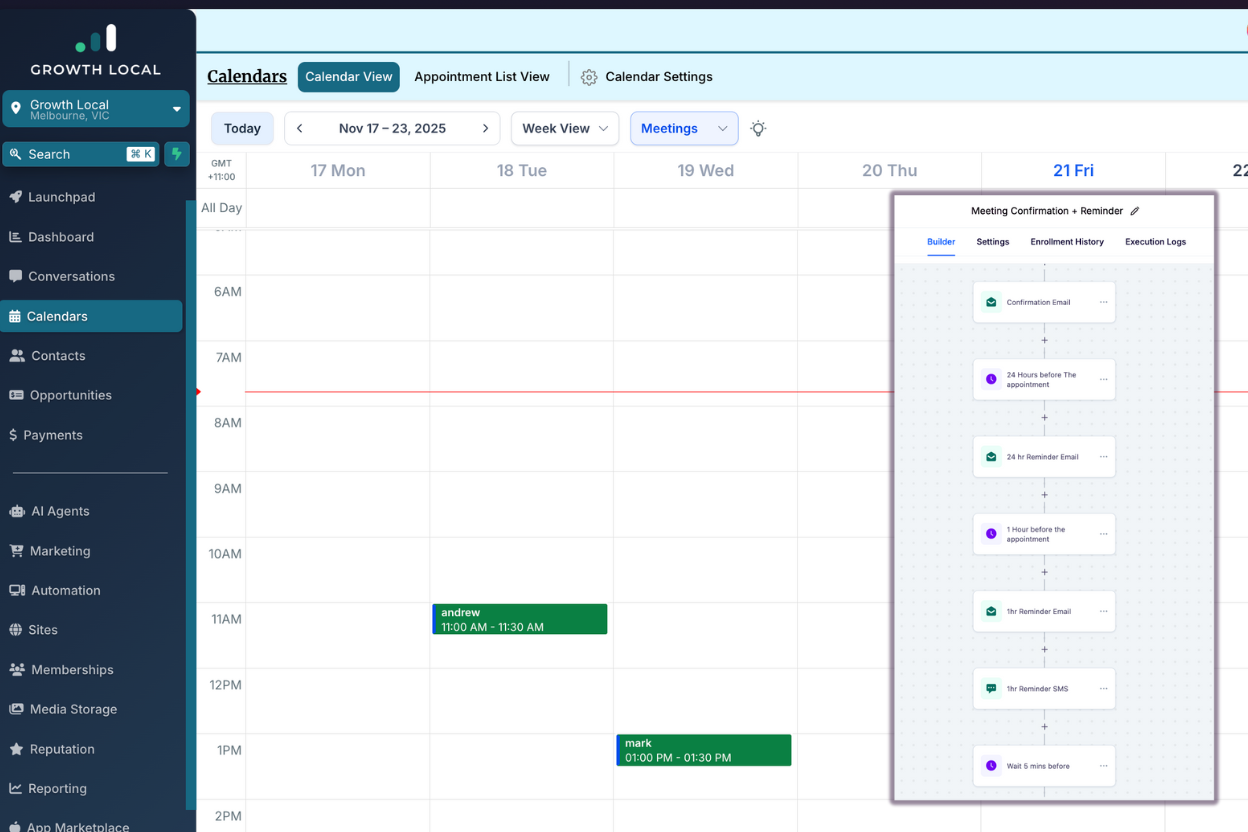Open Launchpad from the sidebar

tap(61, 197)
